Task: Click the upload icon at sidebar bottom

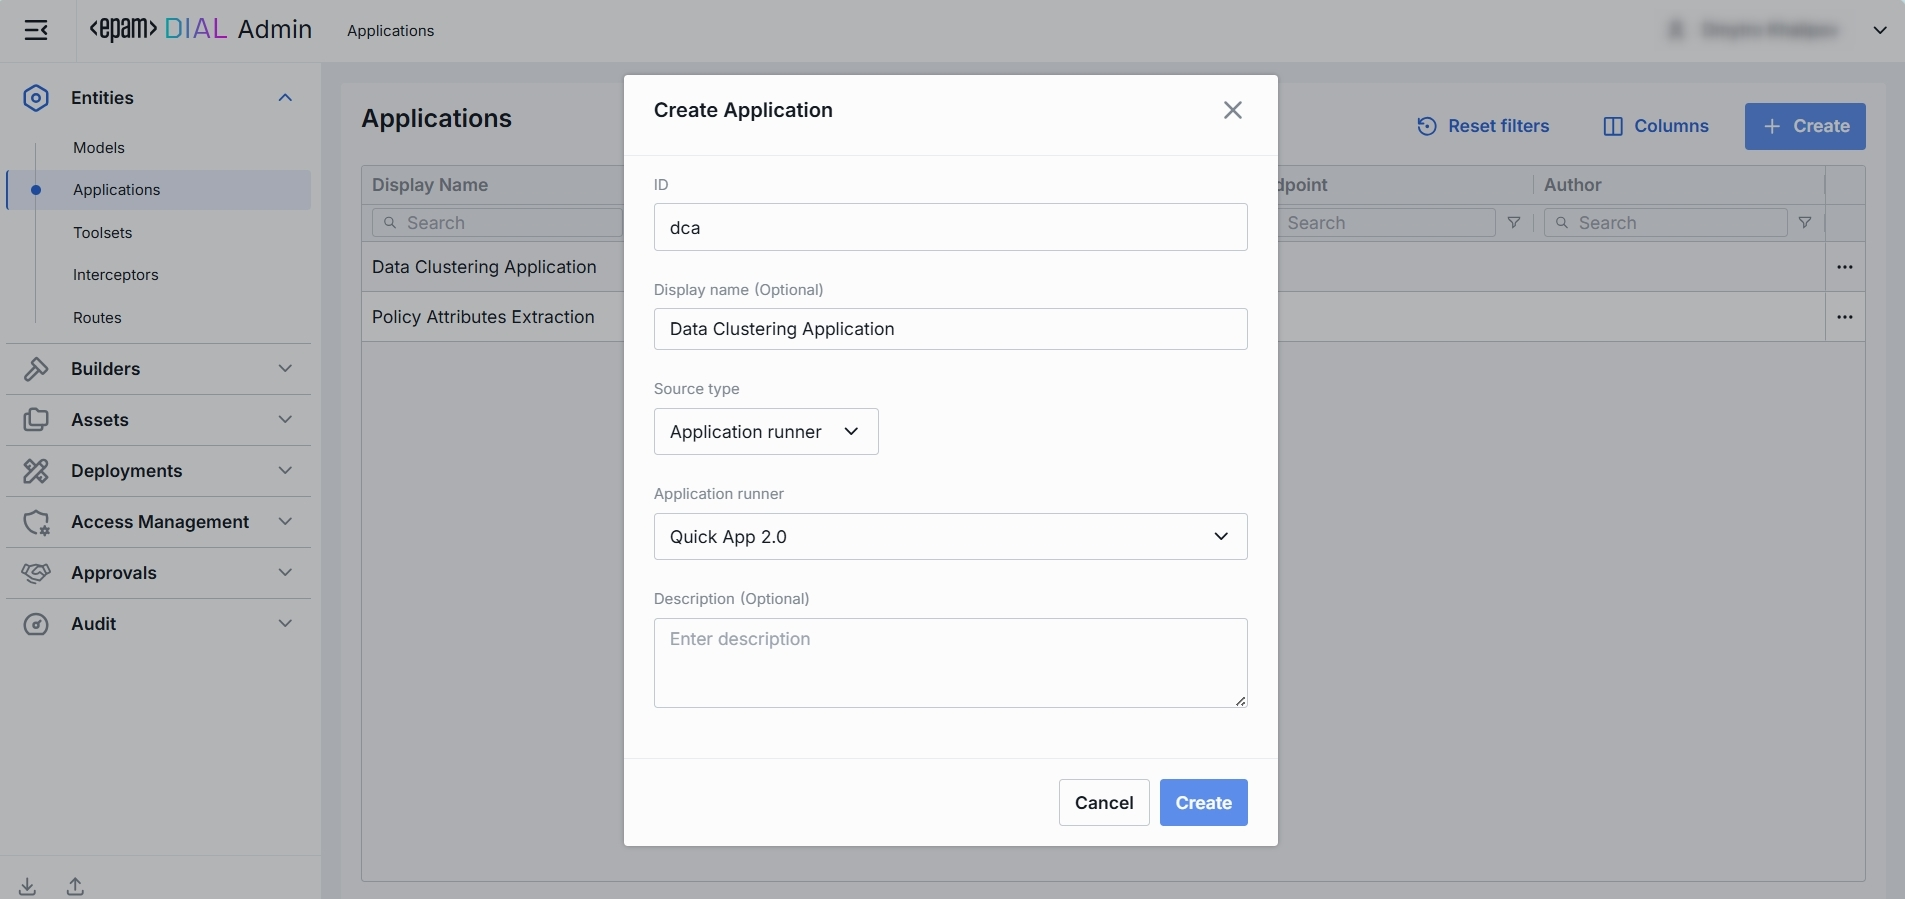Action: (75, 886)
